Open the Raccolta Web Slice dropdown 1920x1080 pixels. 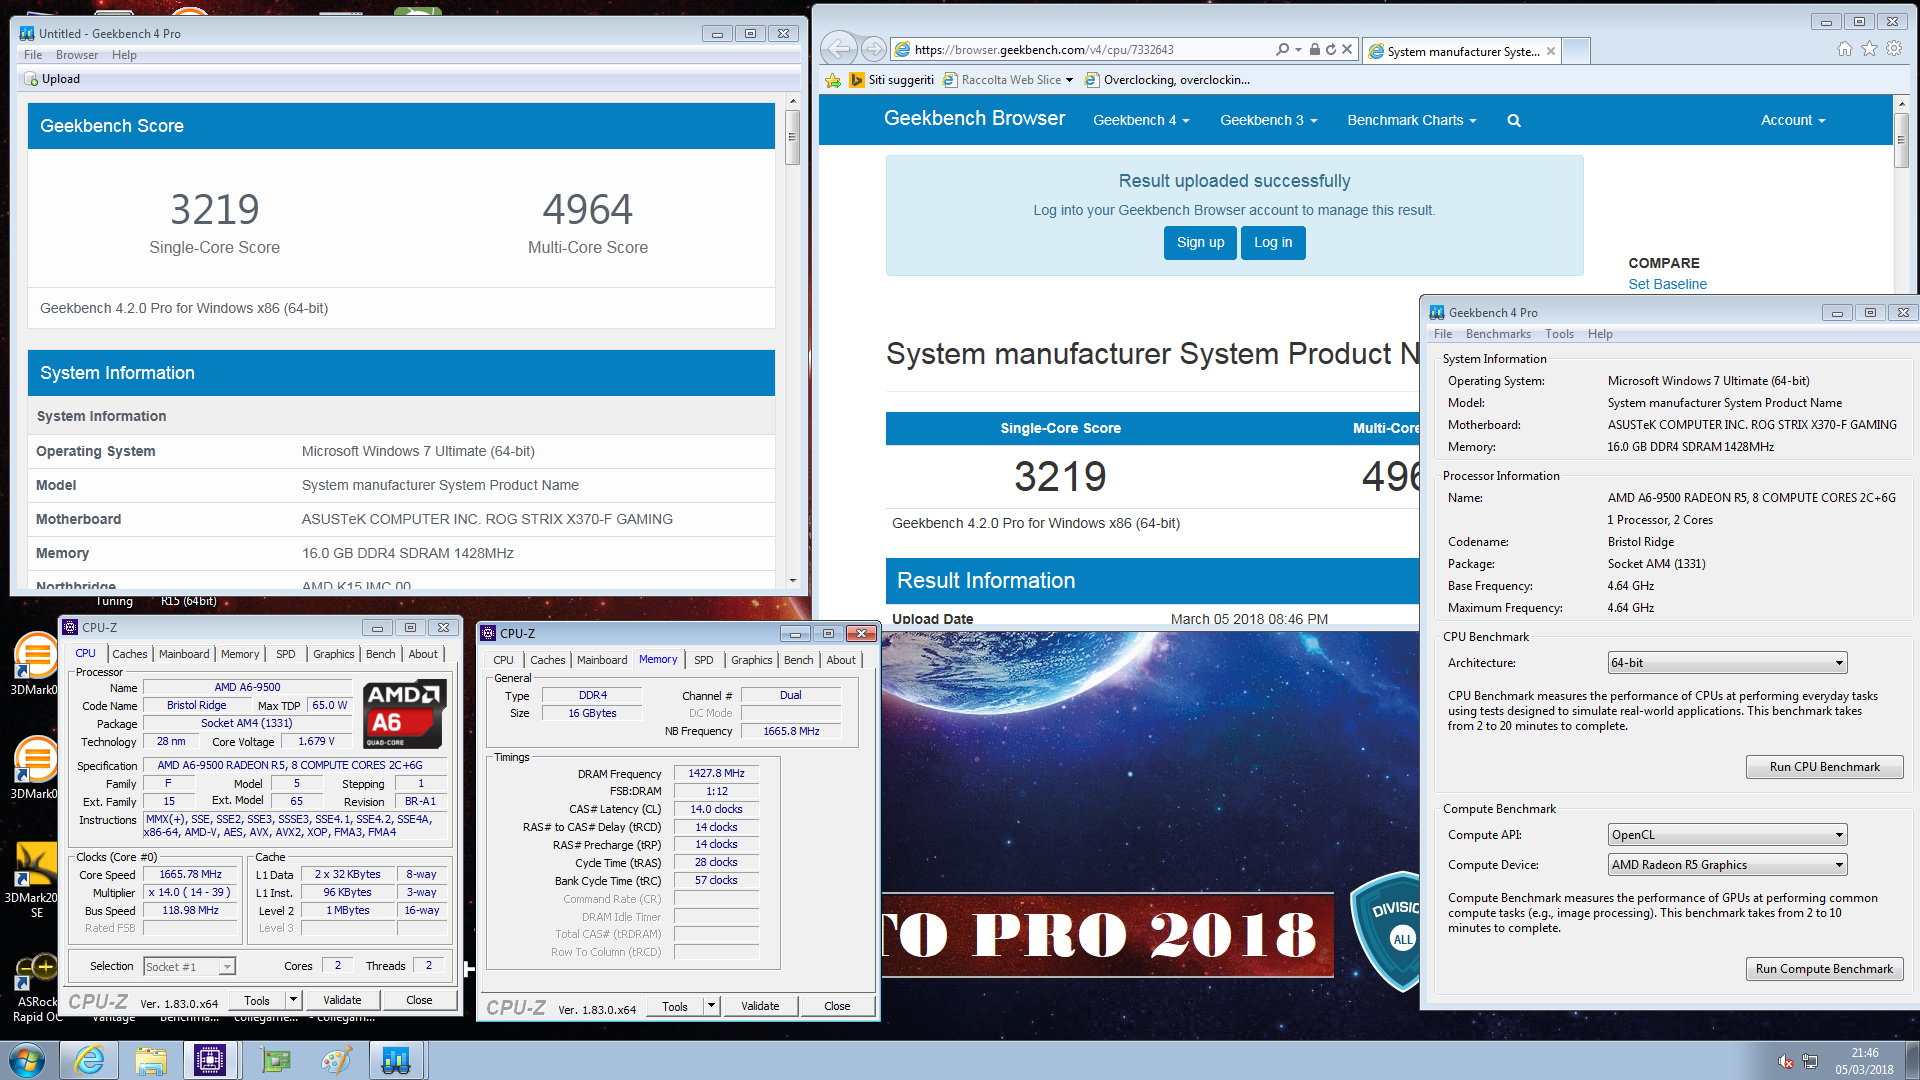[x=1069, y=80]
